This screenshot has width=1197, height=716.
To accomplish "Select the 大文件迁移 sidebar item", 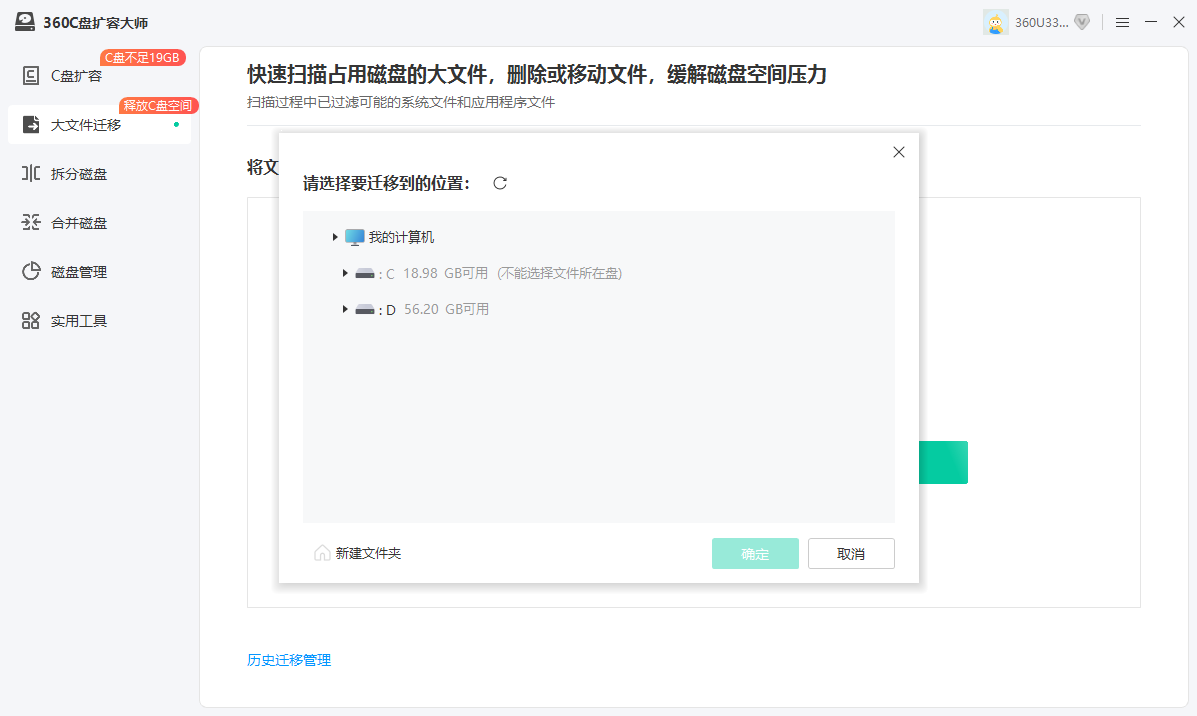I will point(99,124).
